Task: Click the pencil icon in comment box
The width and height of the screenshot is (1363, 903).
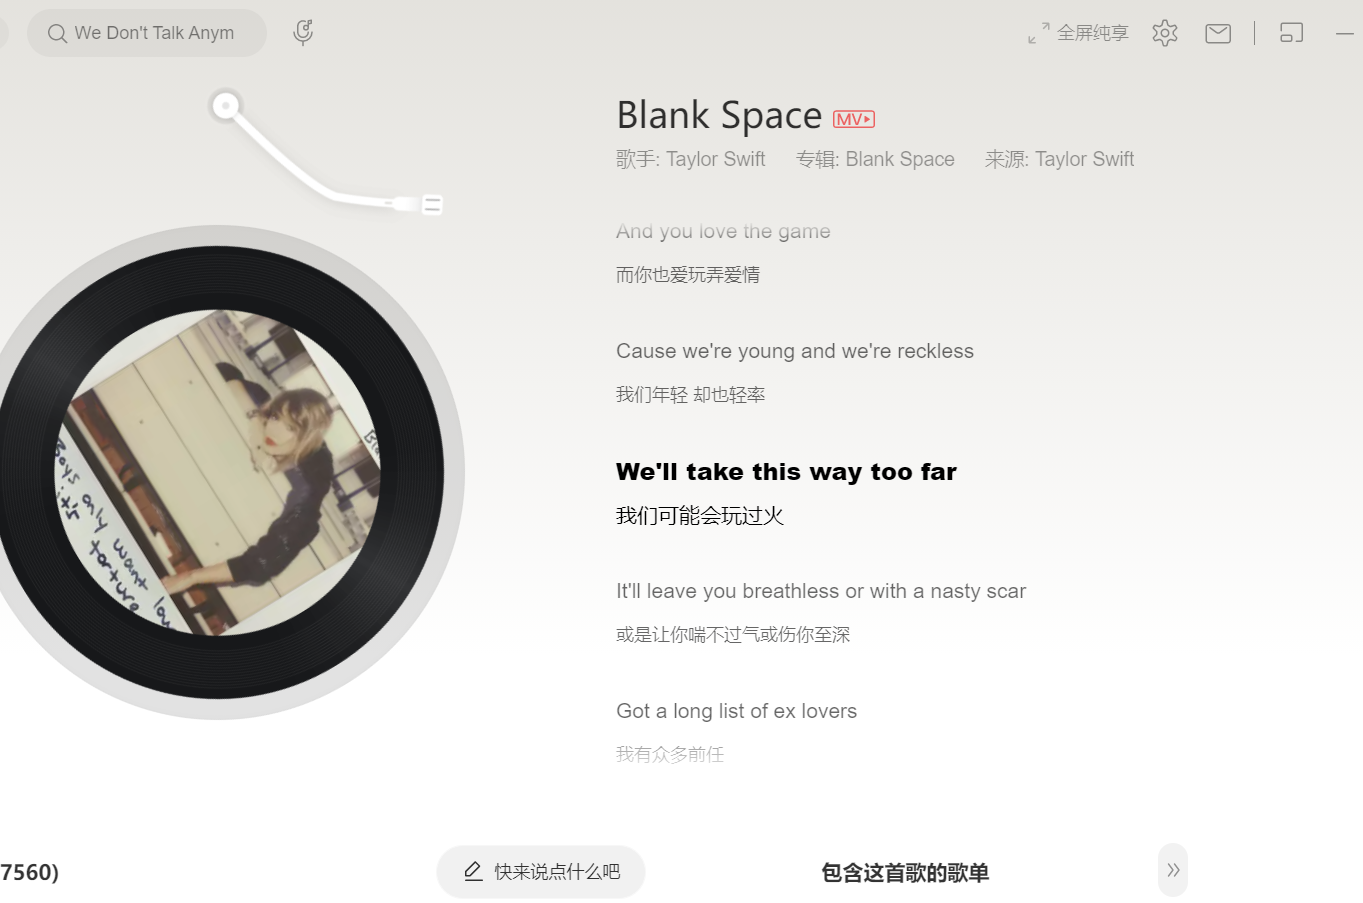Action: pyautogui.click(x=474, y=871)
